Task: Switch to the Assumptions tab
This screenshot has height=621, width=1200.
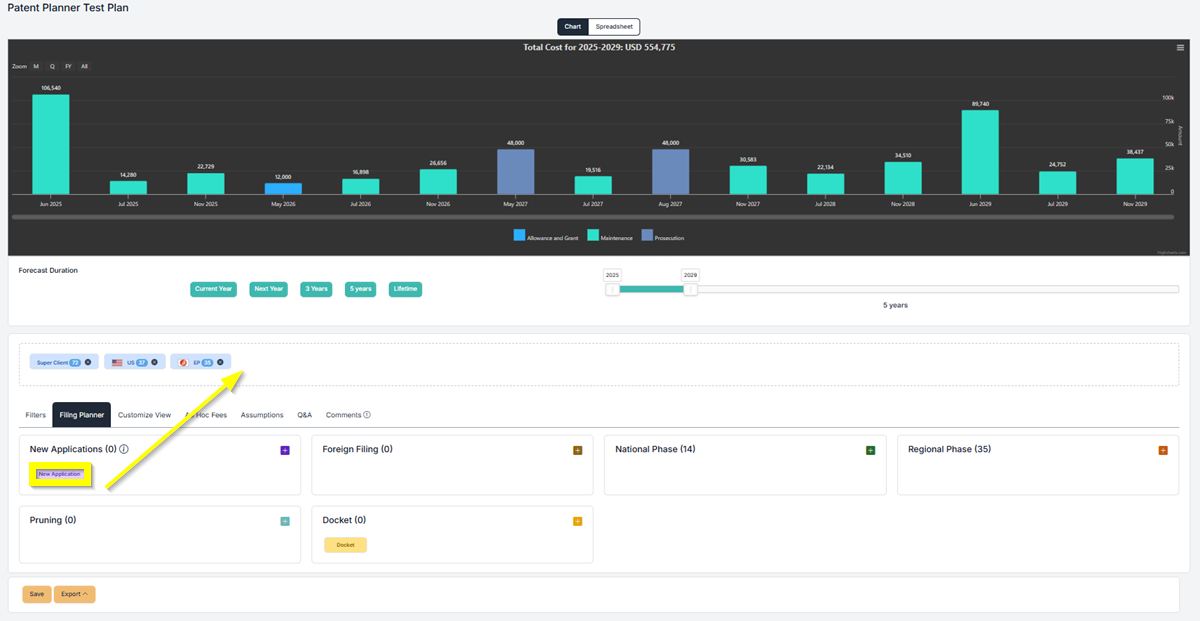Action: click(262, 415)
